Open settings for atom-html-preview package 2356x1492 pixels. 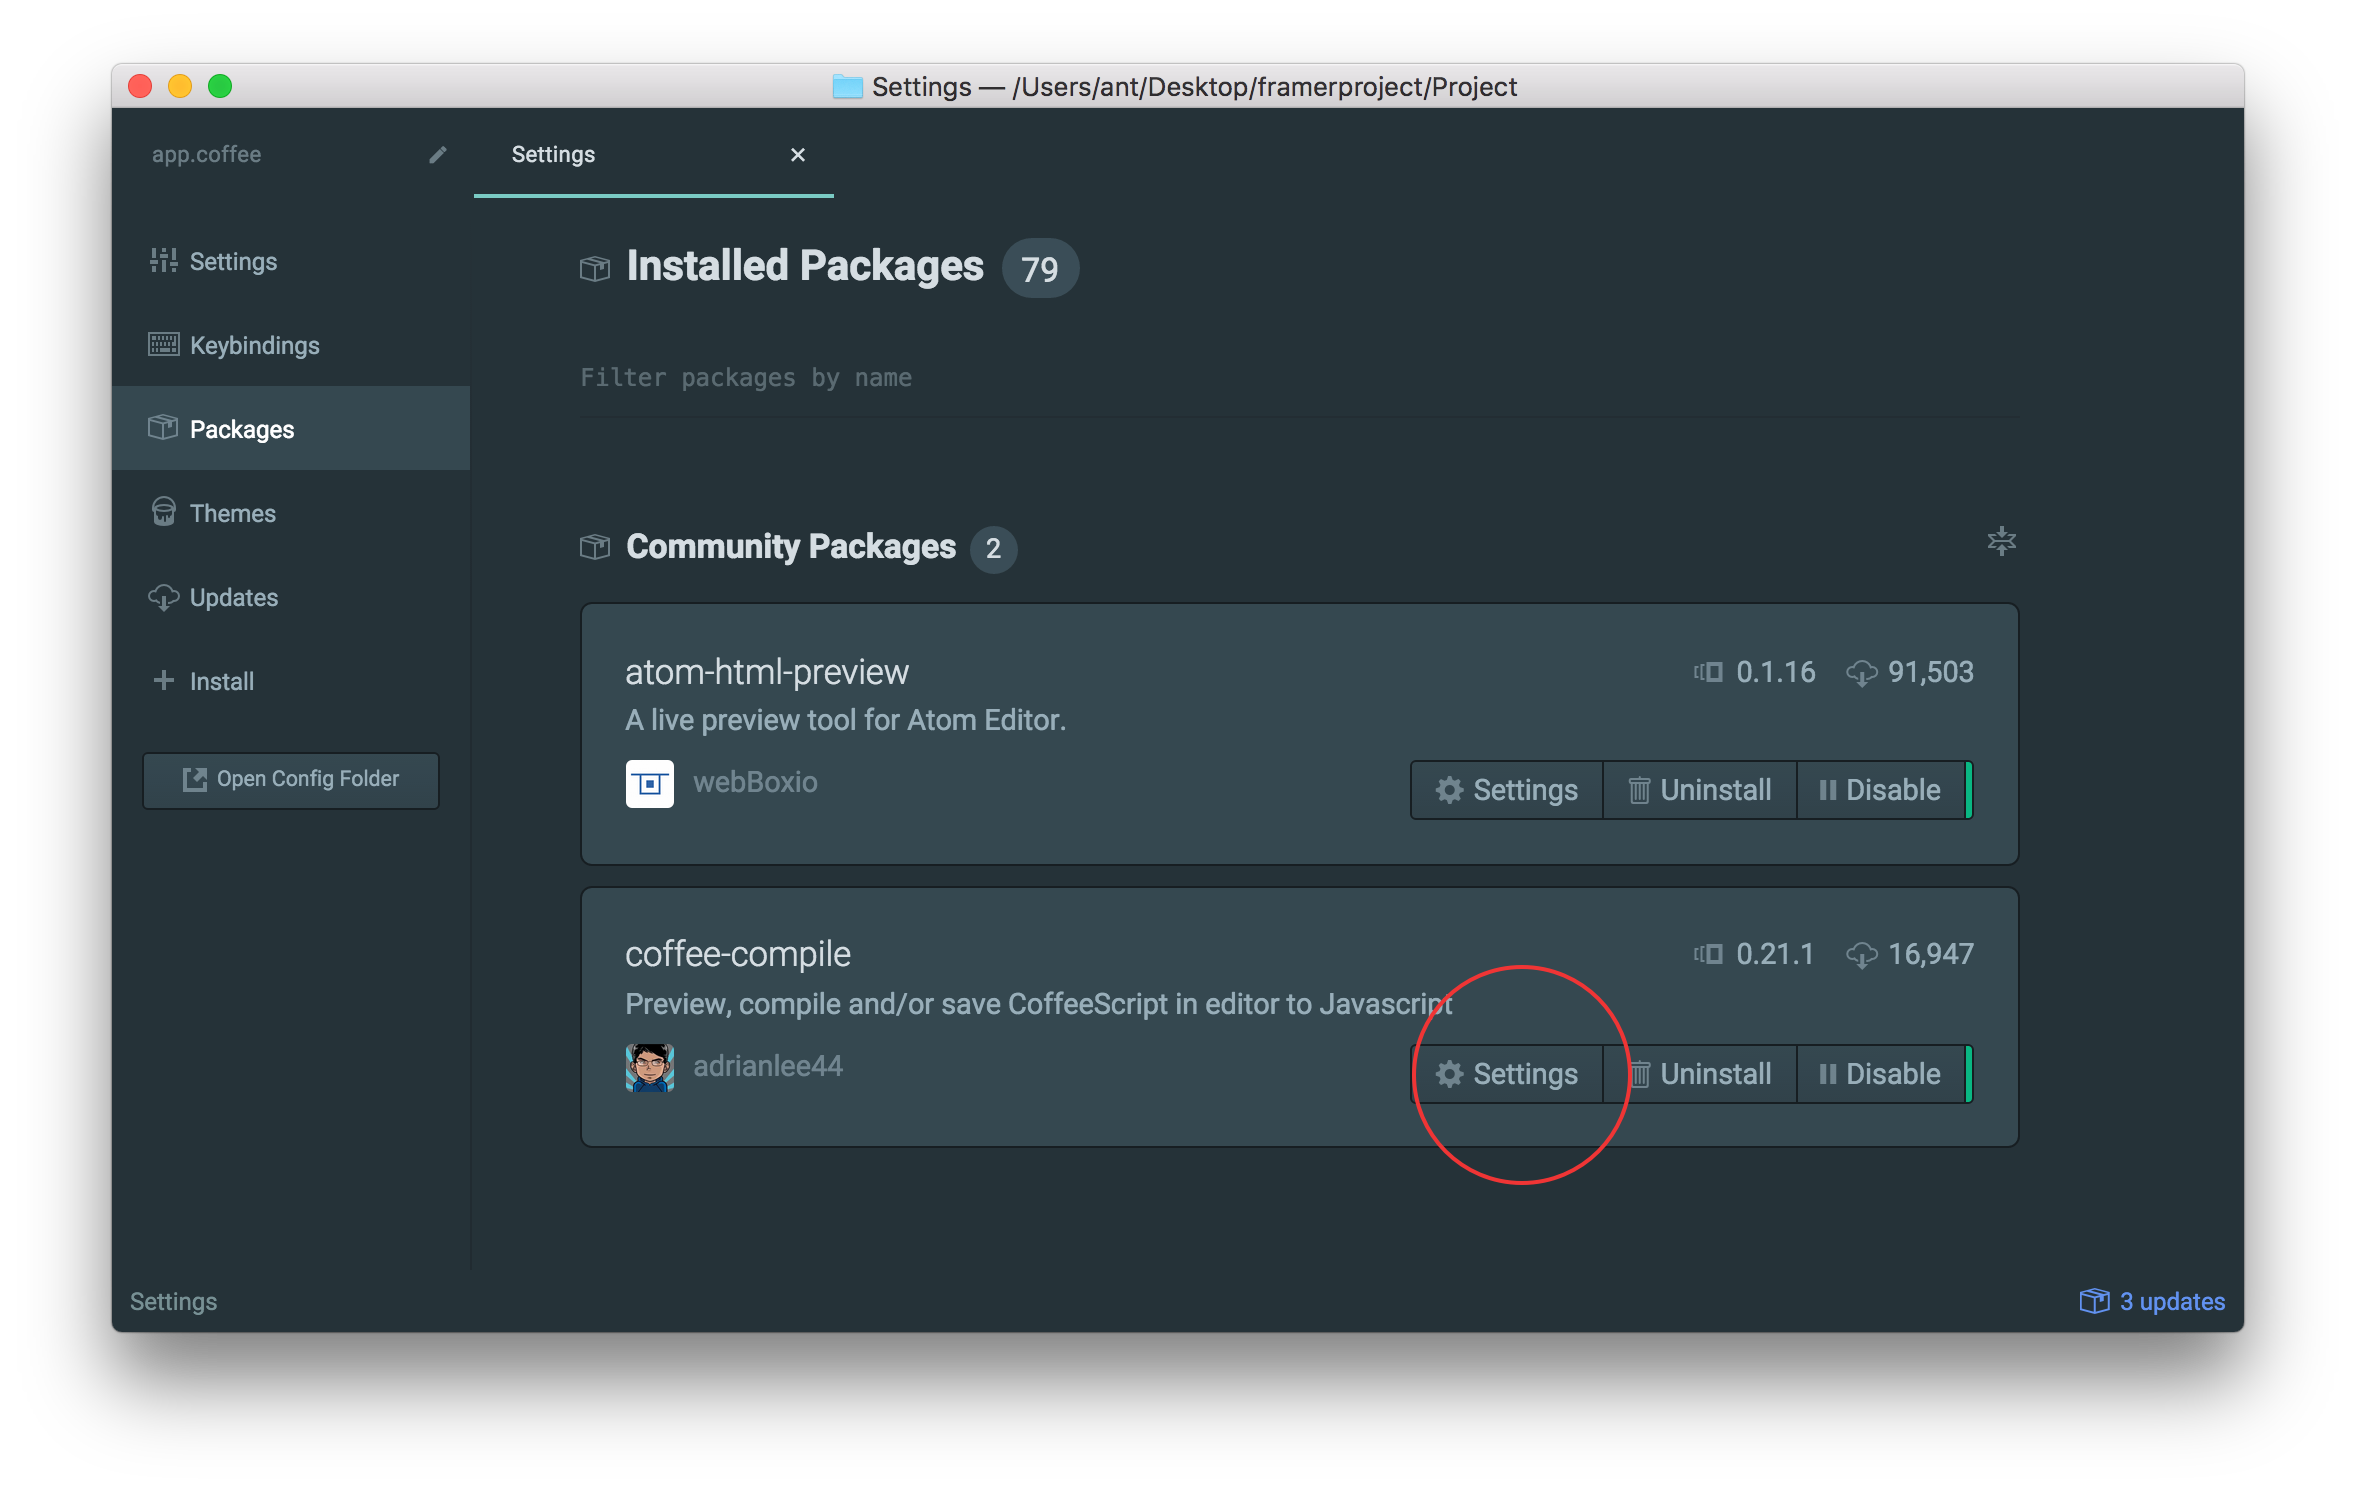(1508, 790)
